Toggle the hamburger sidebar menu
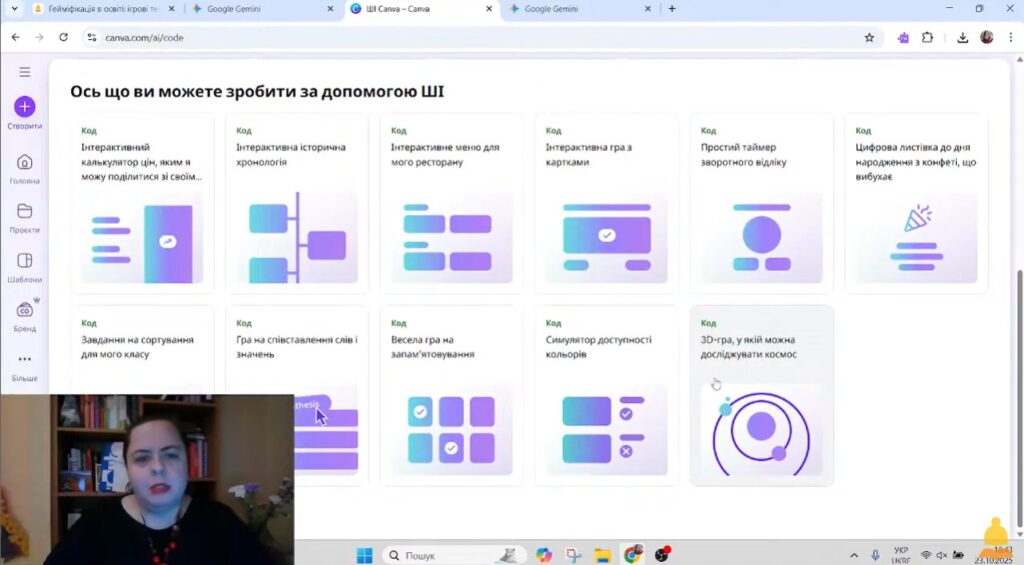This screenshot has height=565, width=1024. (x=24, y=72)
